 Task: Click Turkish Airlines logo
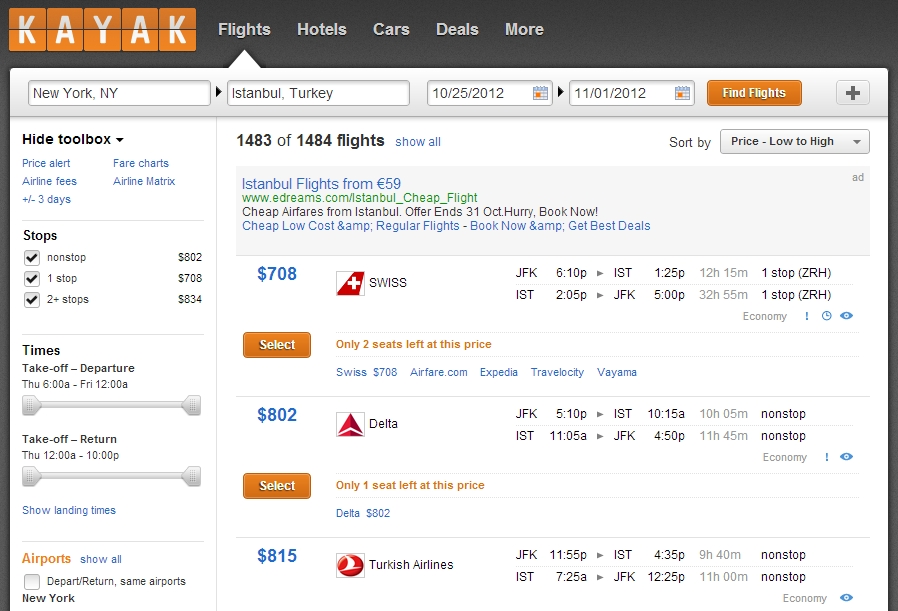[x=350, y=565]
